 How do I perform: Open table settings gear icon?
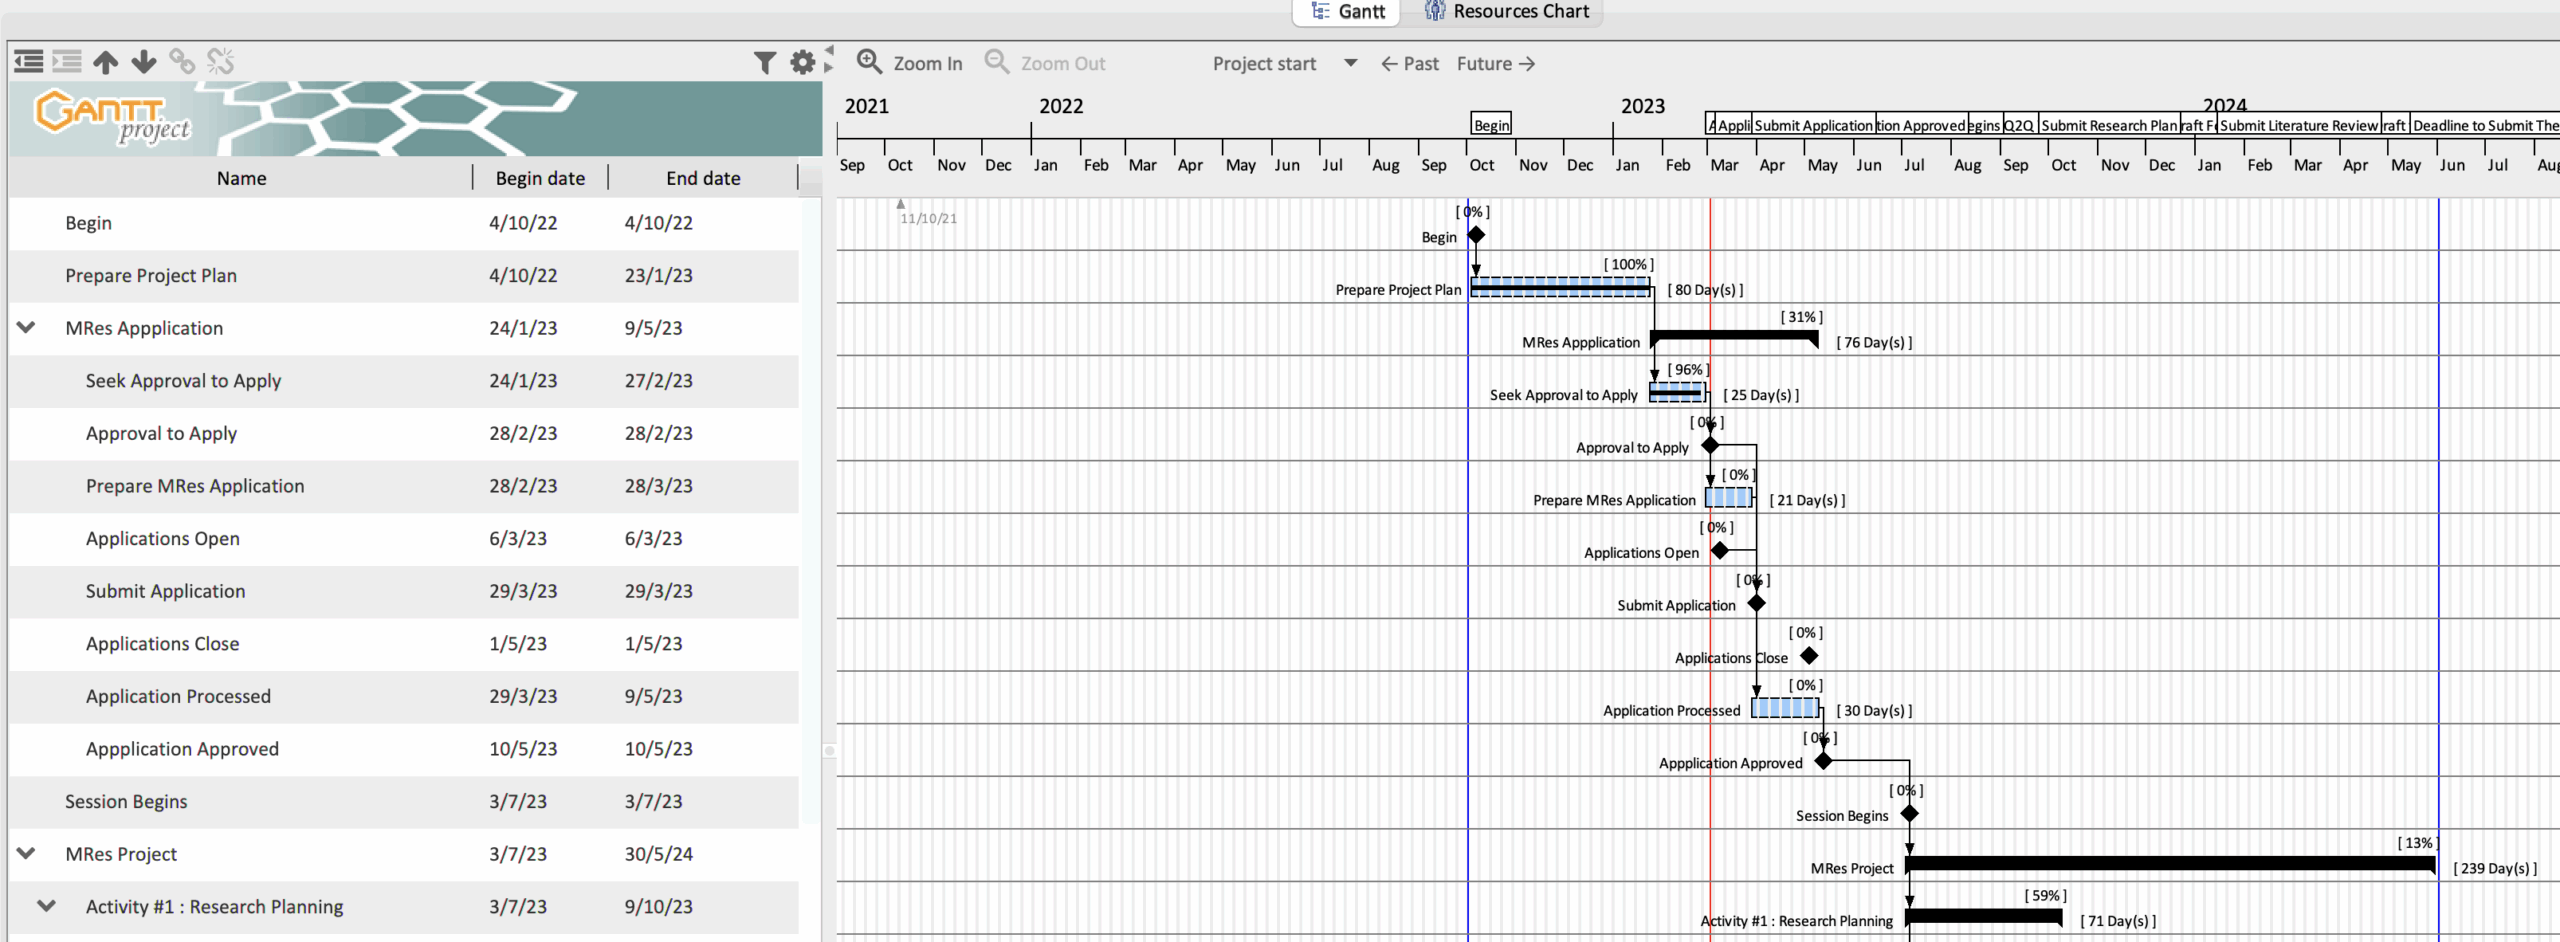[802, 63]
